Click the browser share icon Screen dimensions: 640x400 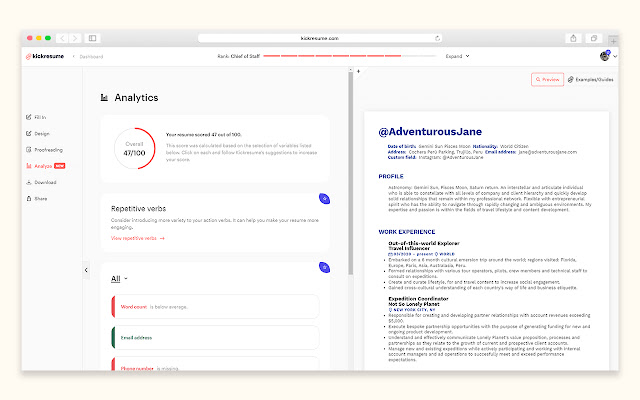(573, 38)
